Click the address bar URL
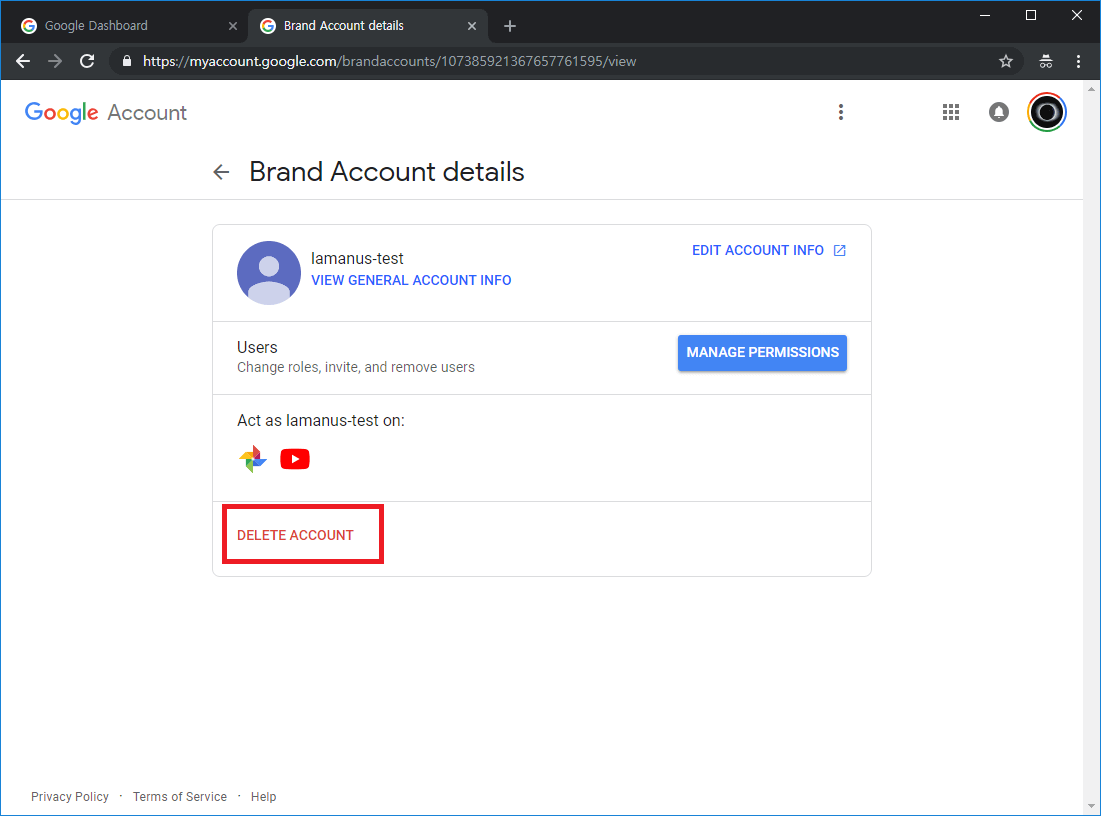Viewport: 1101px width, 816px height. pos(390,61)
